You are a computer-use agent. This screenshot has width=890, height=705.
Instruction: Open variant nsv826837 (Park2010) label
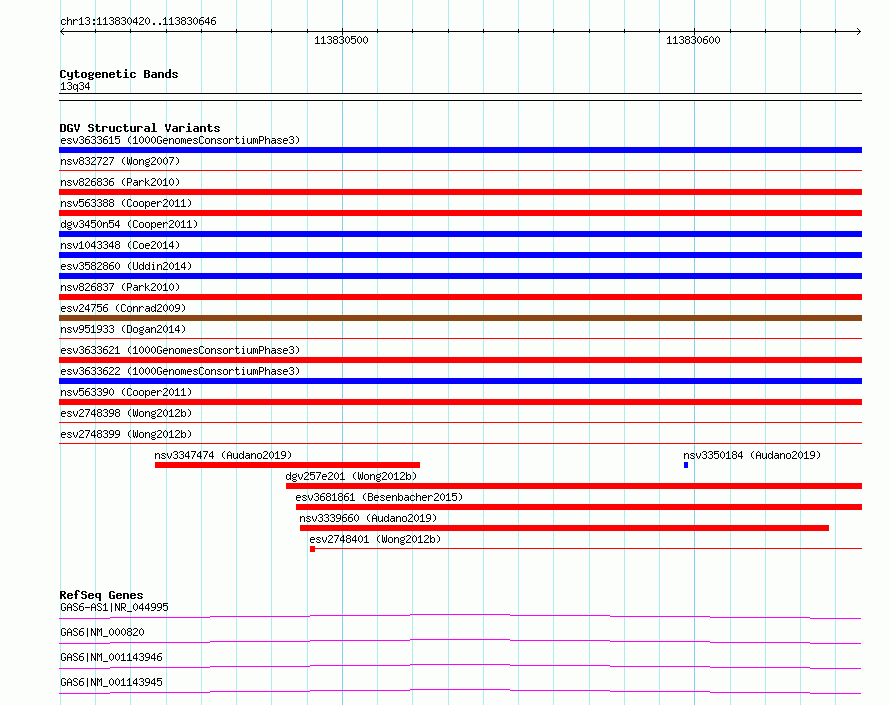(120, 287)
